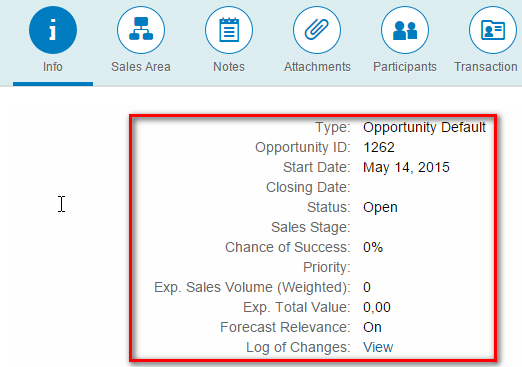Viewport: 522px width, 367px height.
Task: Click the Forecast Relevance On value
Action: coord(372,327)
